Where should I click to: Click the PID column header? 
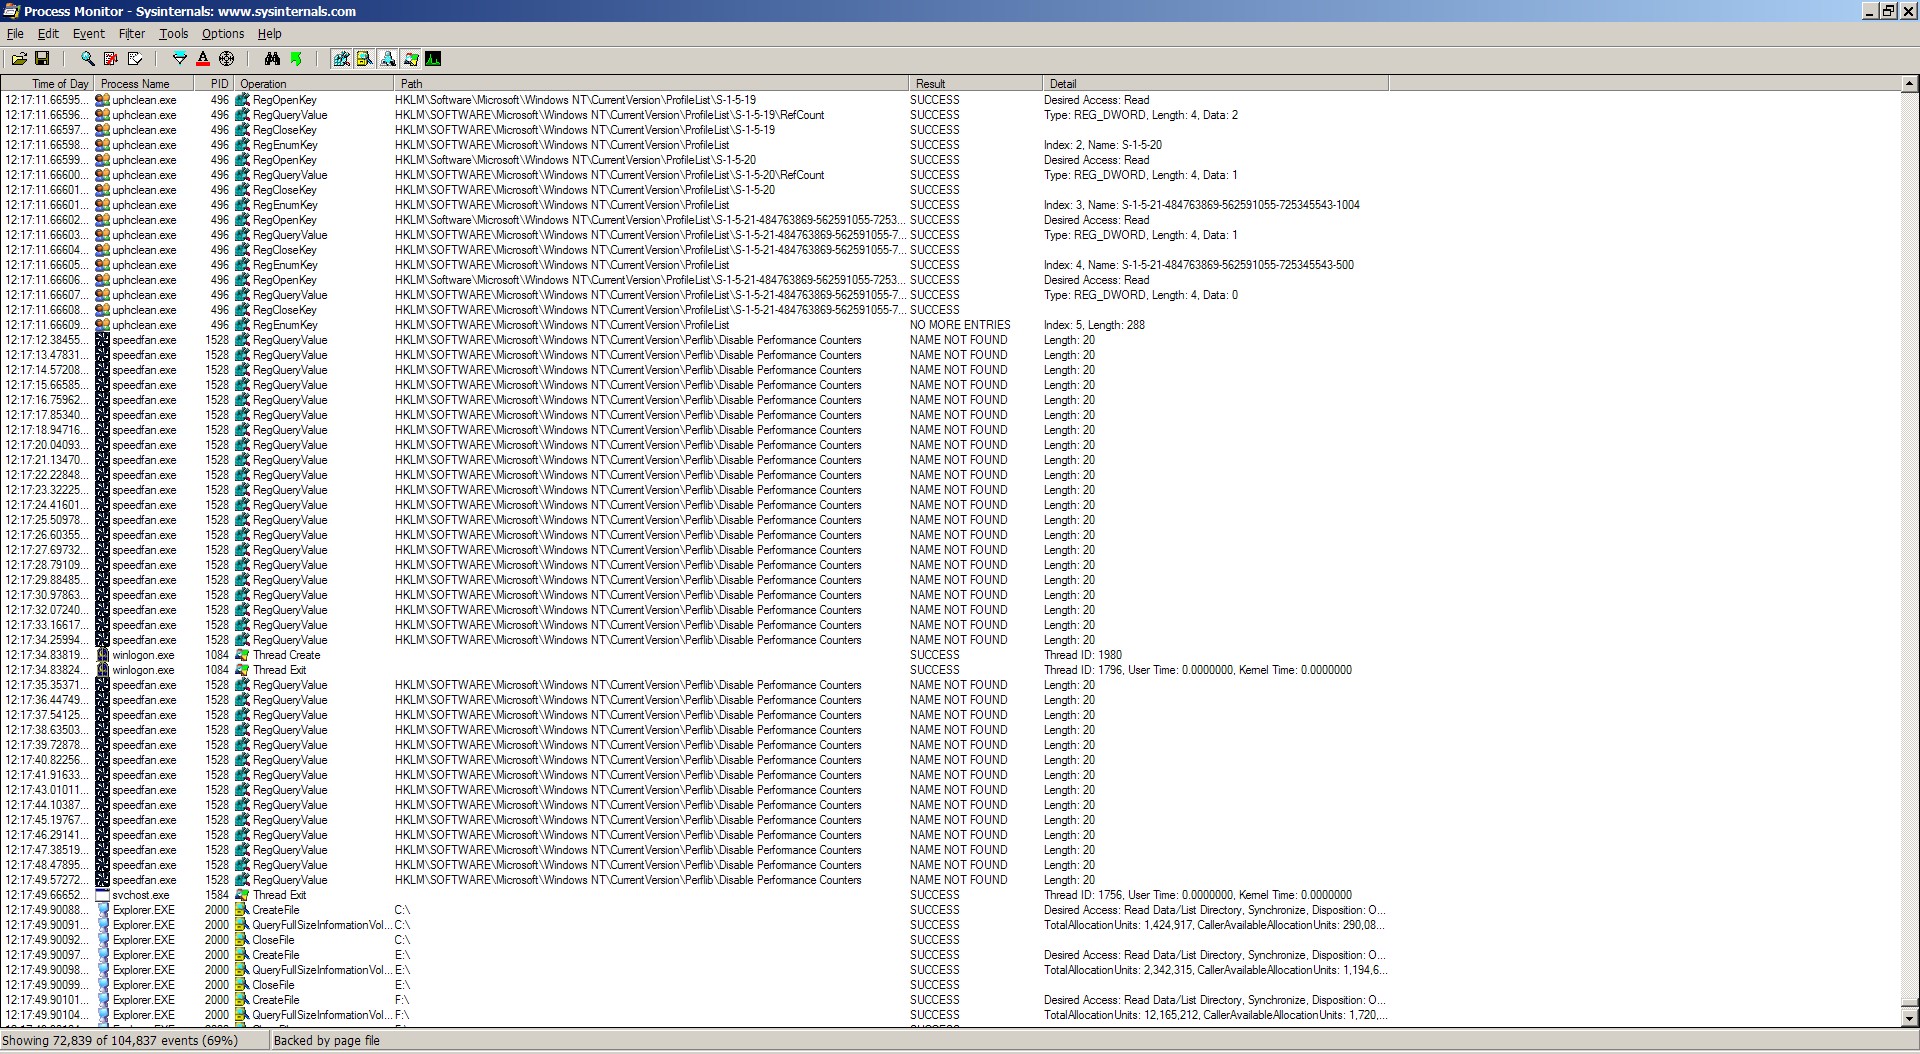(214, 84)
